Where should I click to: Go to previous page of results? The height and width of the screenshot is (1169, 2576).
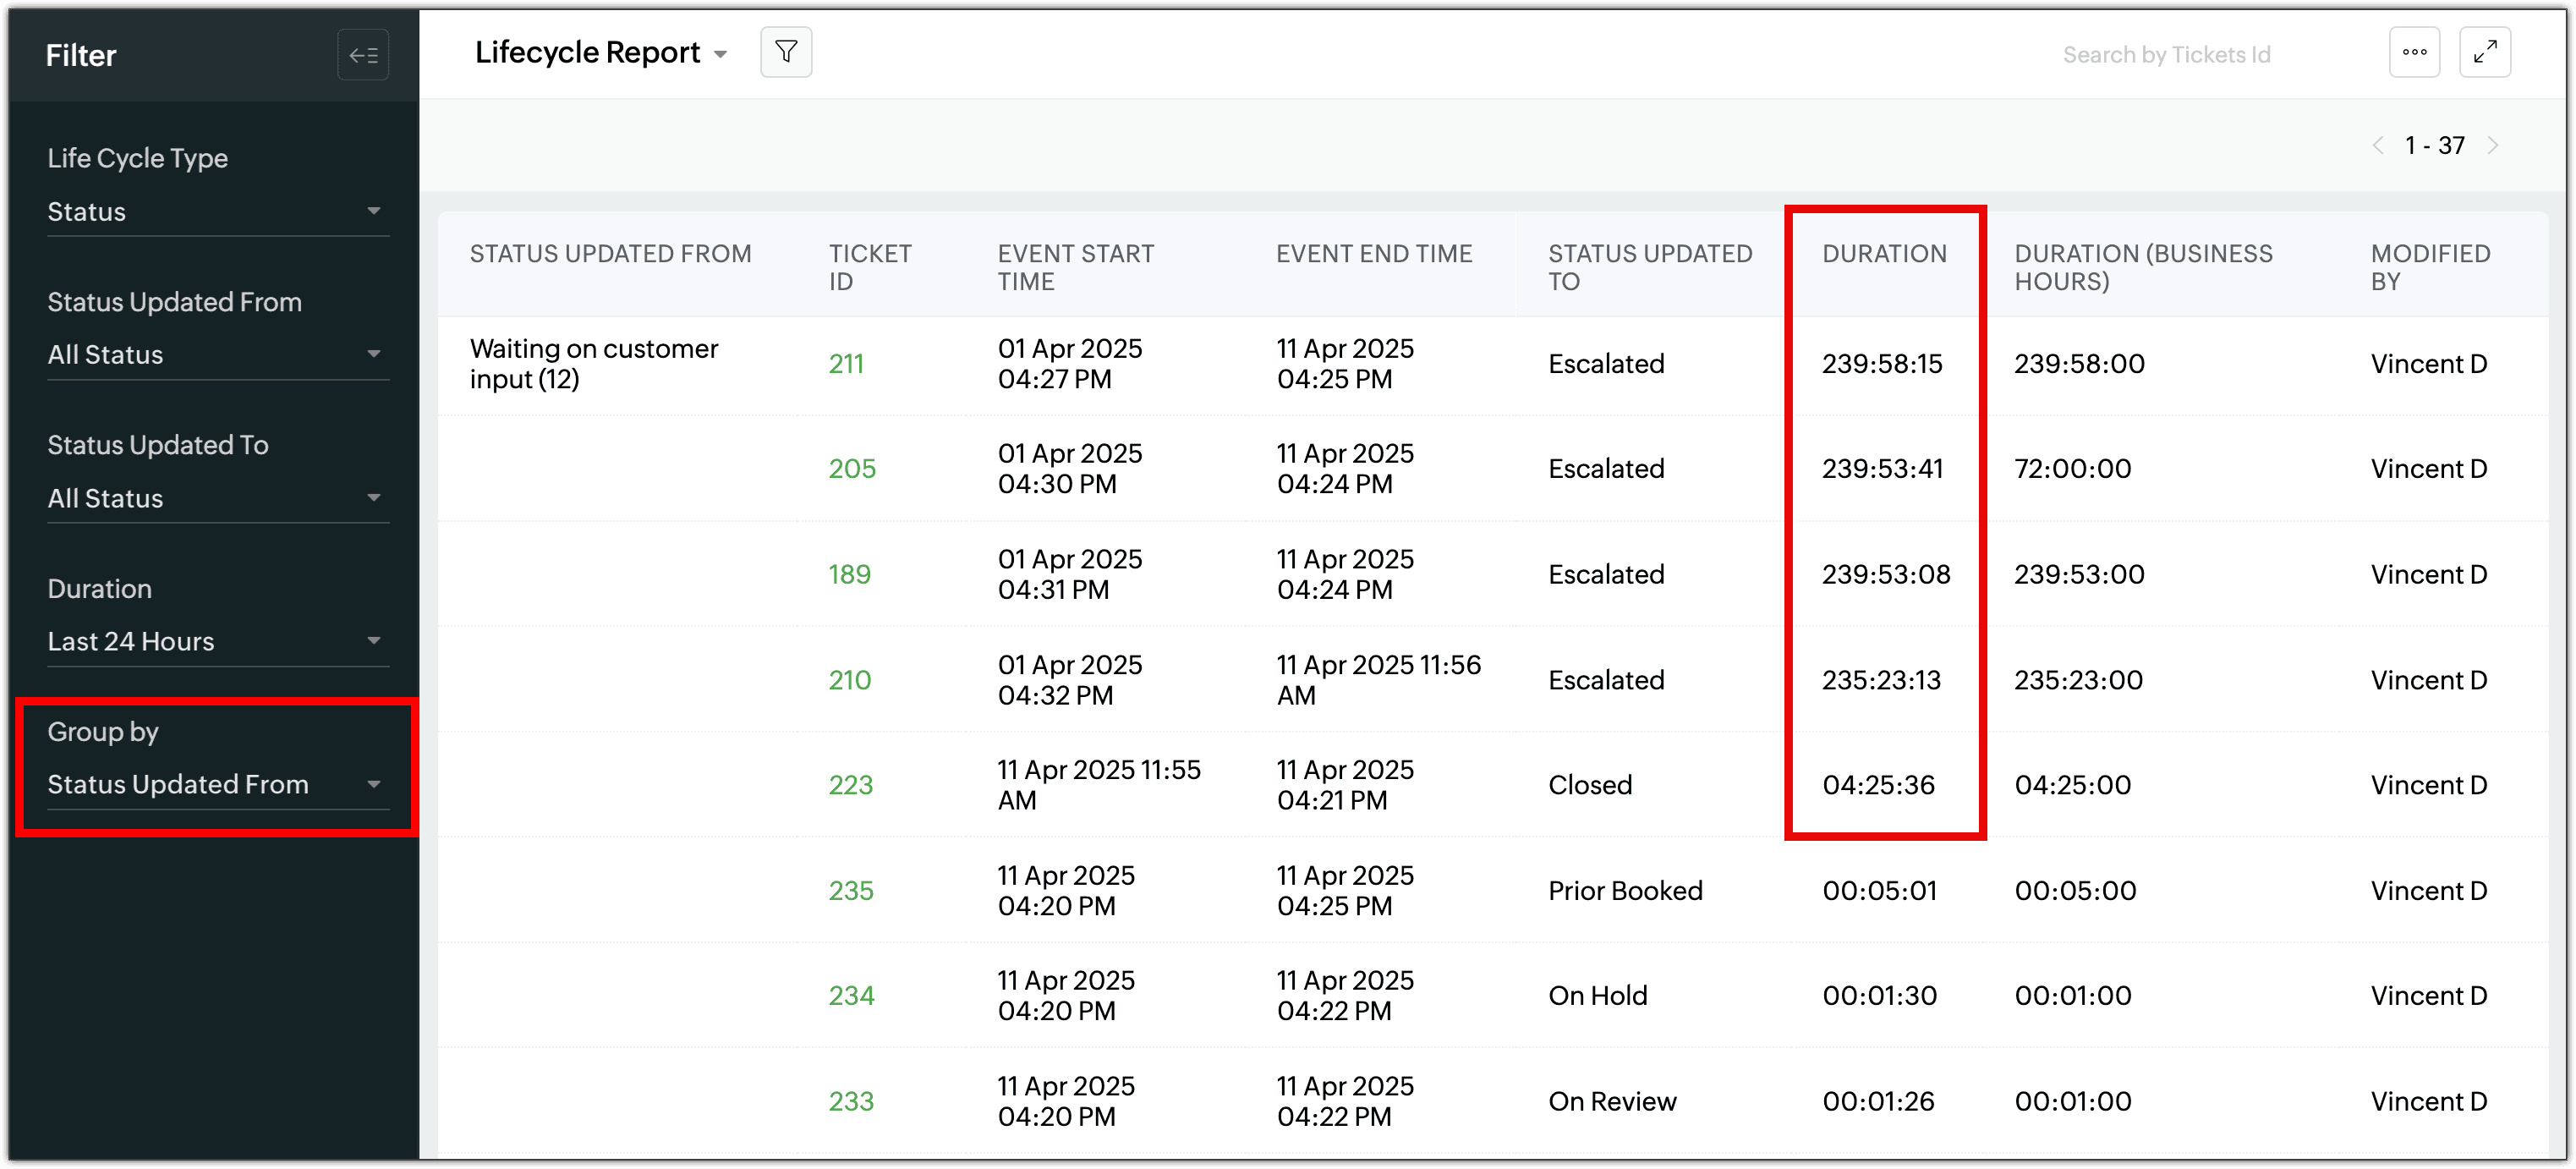coord(2378,146)
